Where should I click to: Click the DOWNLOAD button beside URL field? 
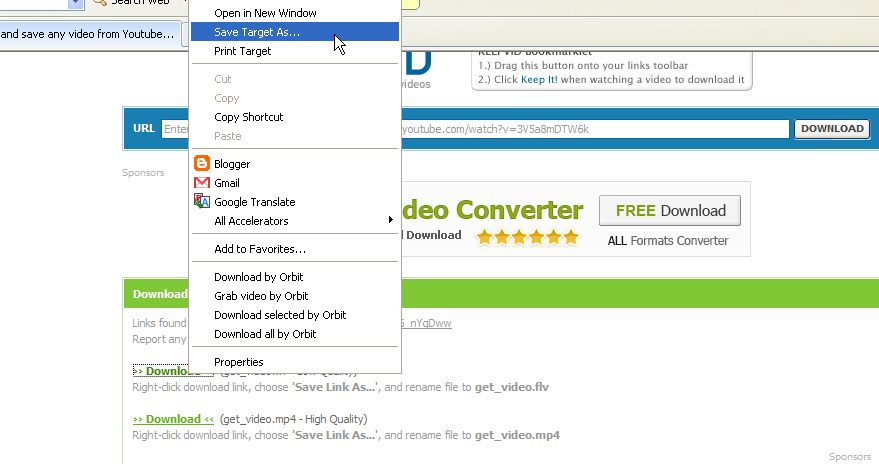[x=832, y=129]
